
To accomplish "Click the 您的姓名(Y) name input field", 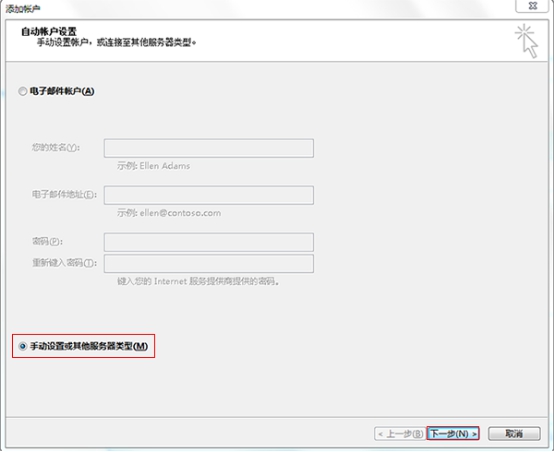I will click(x=208, y=148).
